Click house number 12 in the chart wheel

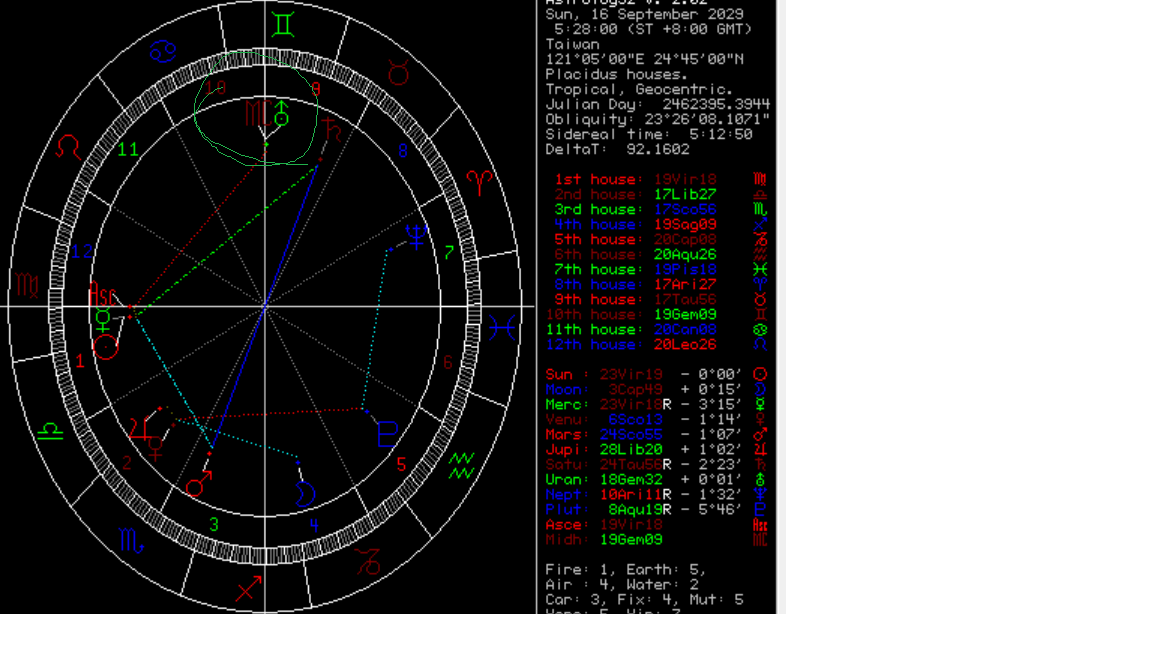pos(82,251)
